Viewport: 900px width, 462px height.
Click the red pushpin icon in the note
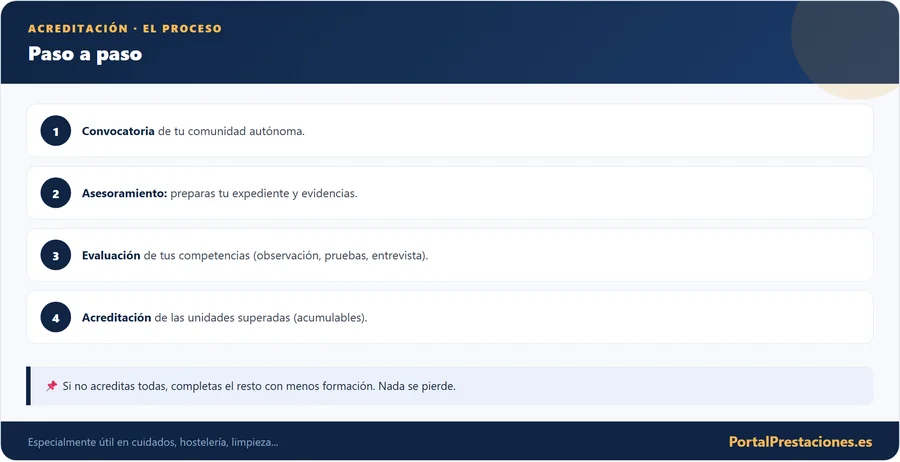pos(52,386)
